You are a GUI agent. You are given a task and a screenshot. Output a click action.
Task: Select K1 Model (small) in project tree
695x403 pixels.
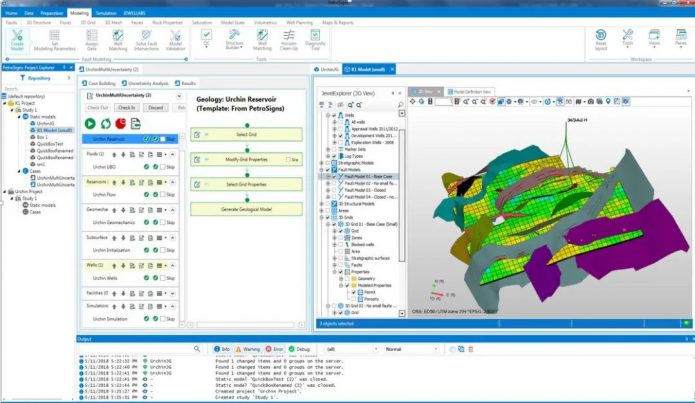(x=52, y=128)
